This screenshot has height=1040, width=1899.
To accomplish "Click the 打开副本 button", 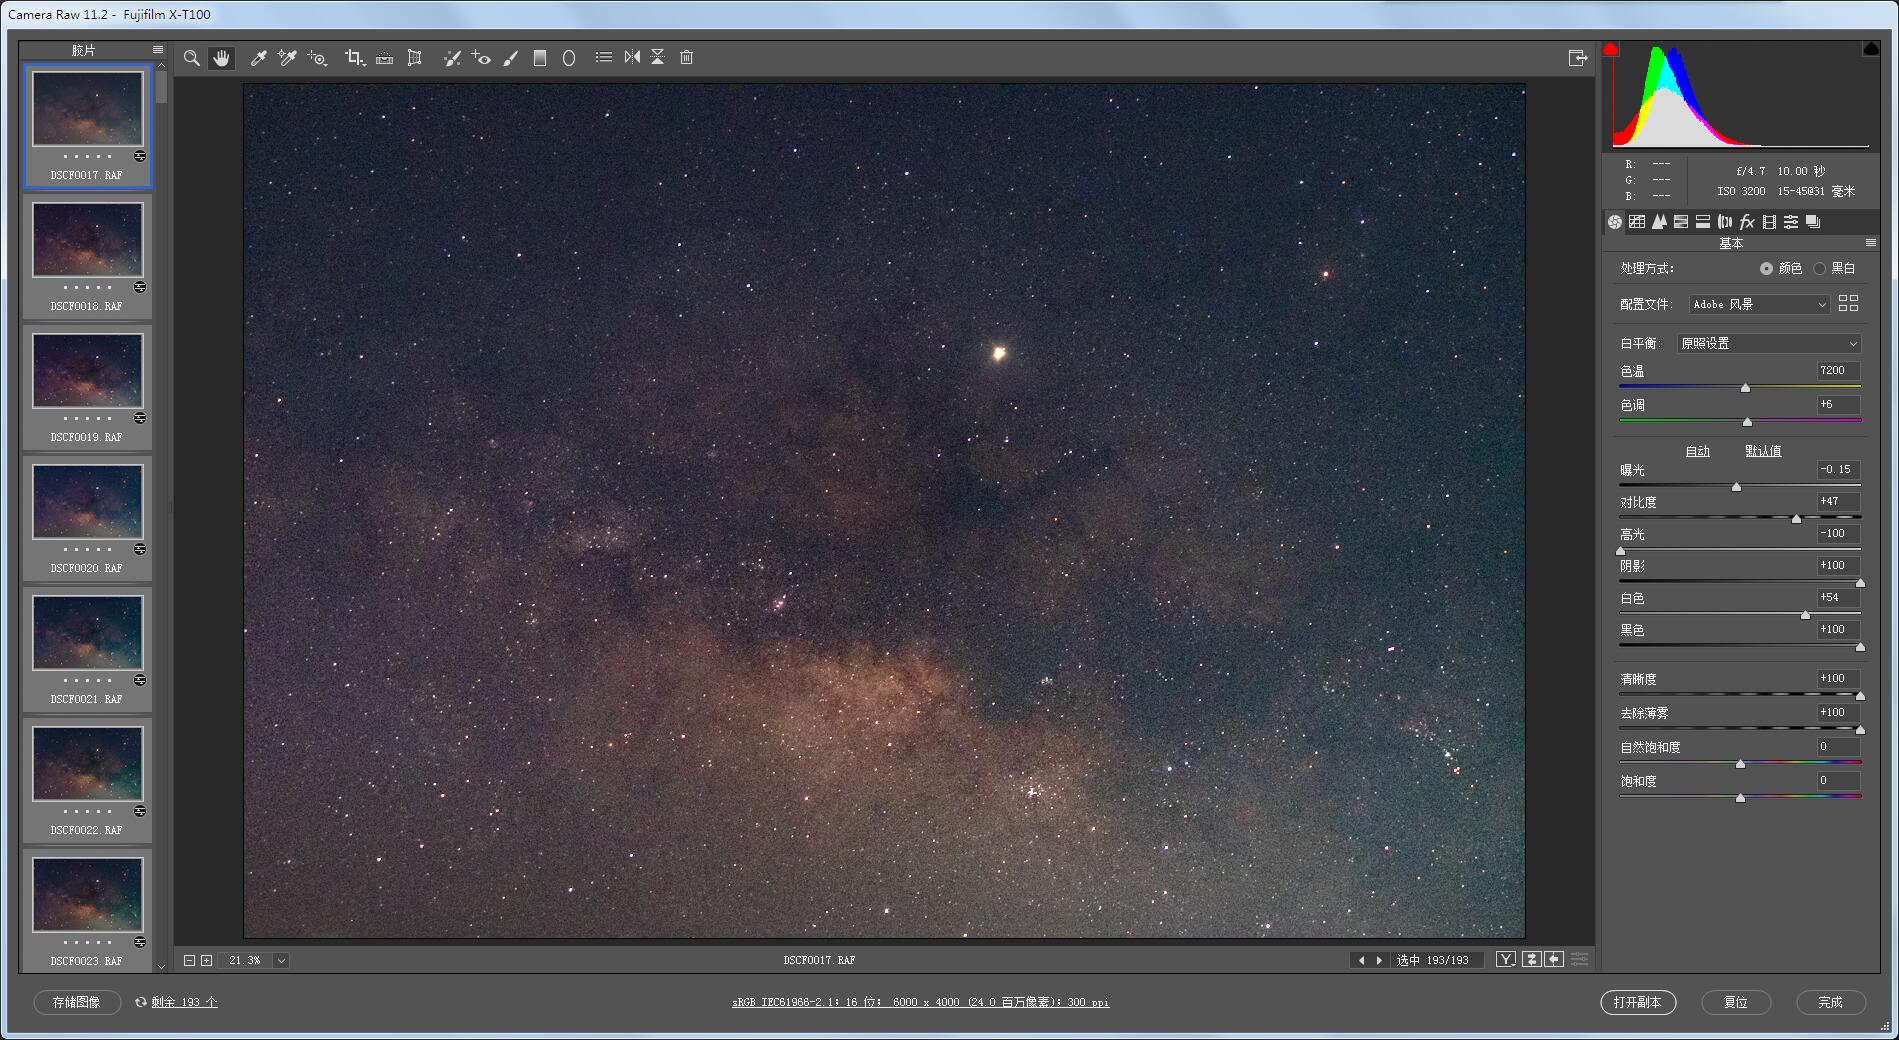I will 1638,1002.
